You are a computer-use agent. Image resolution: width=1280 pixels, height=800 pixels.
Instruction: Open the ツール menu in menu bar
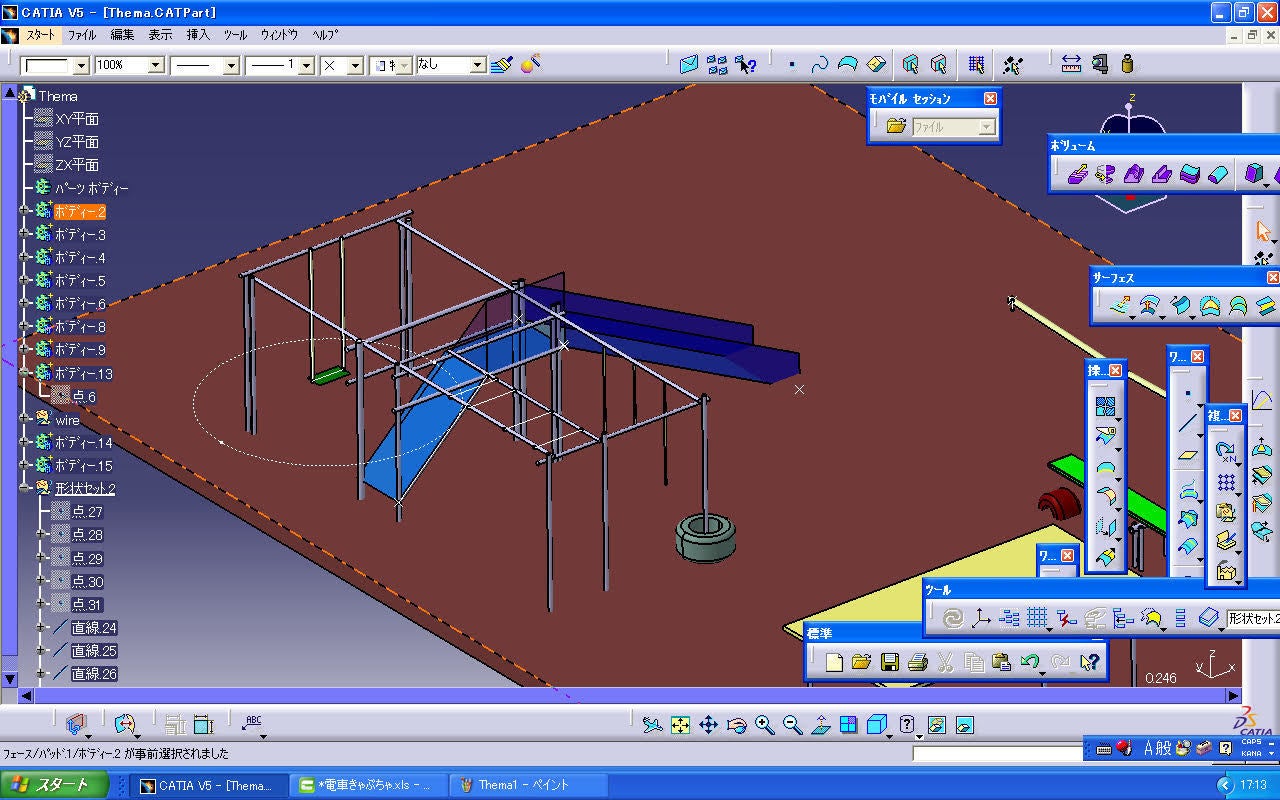[235, 34]
